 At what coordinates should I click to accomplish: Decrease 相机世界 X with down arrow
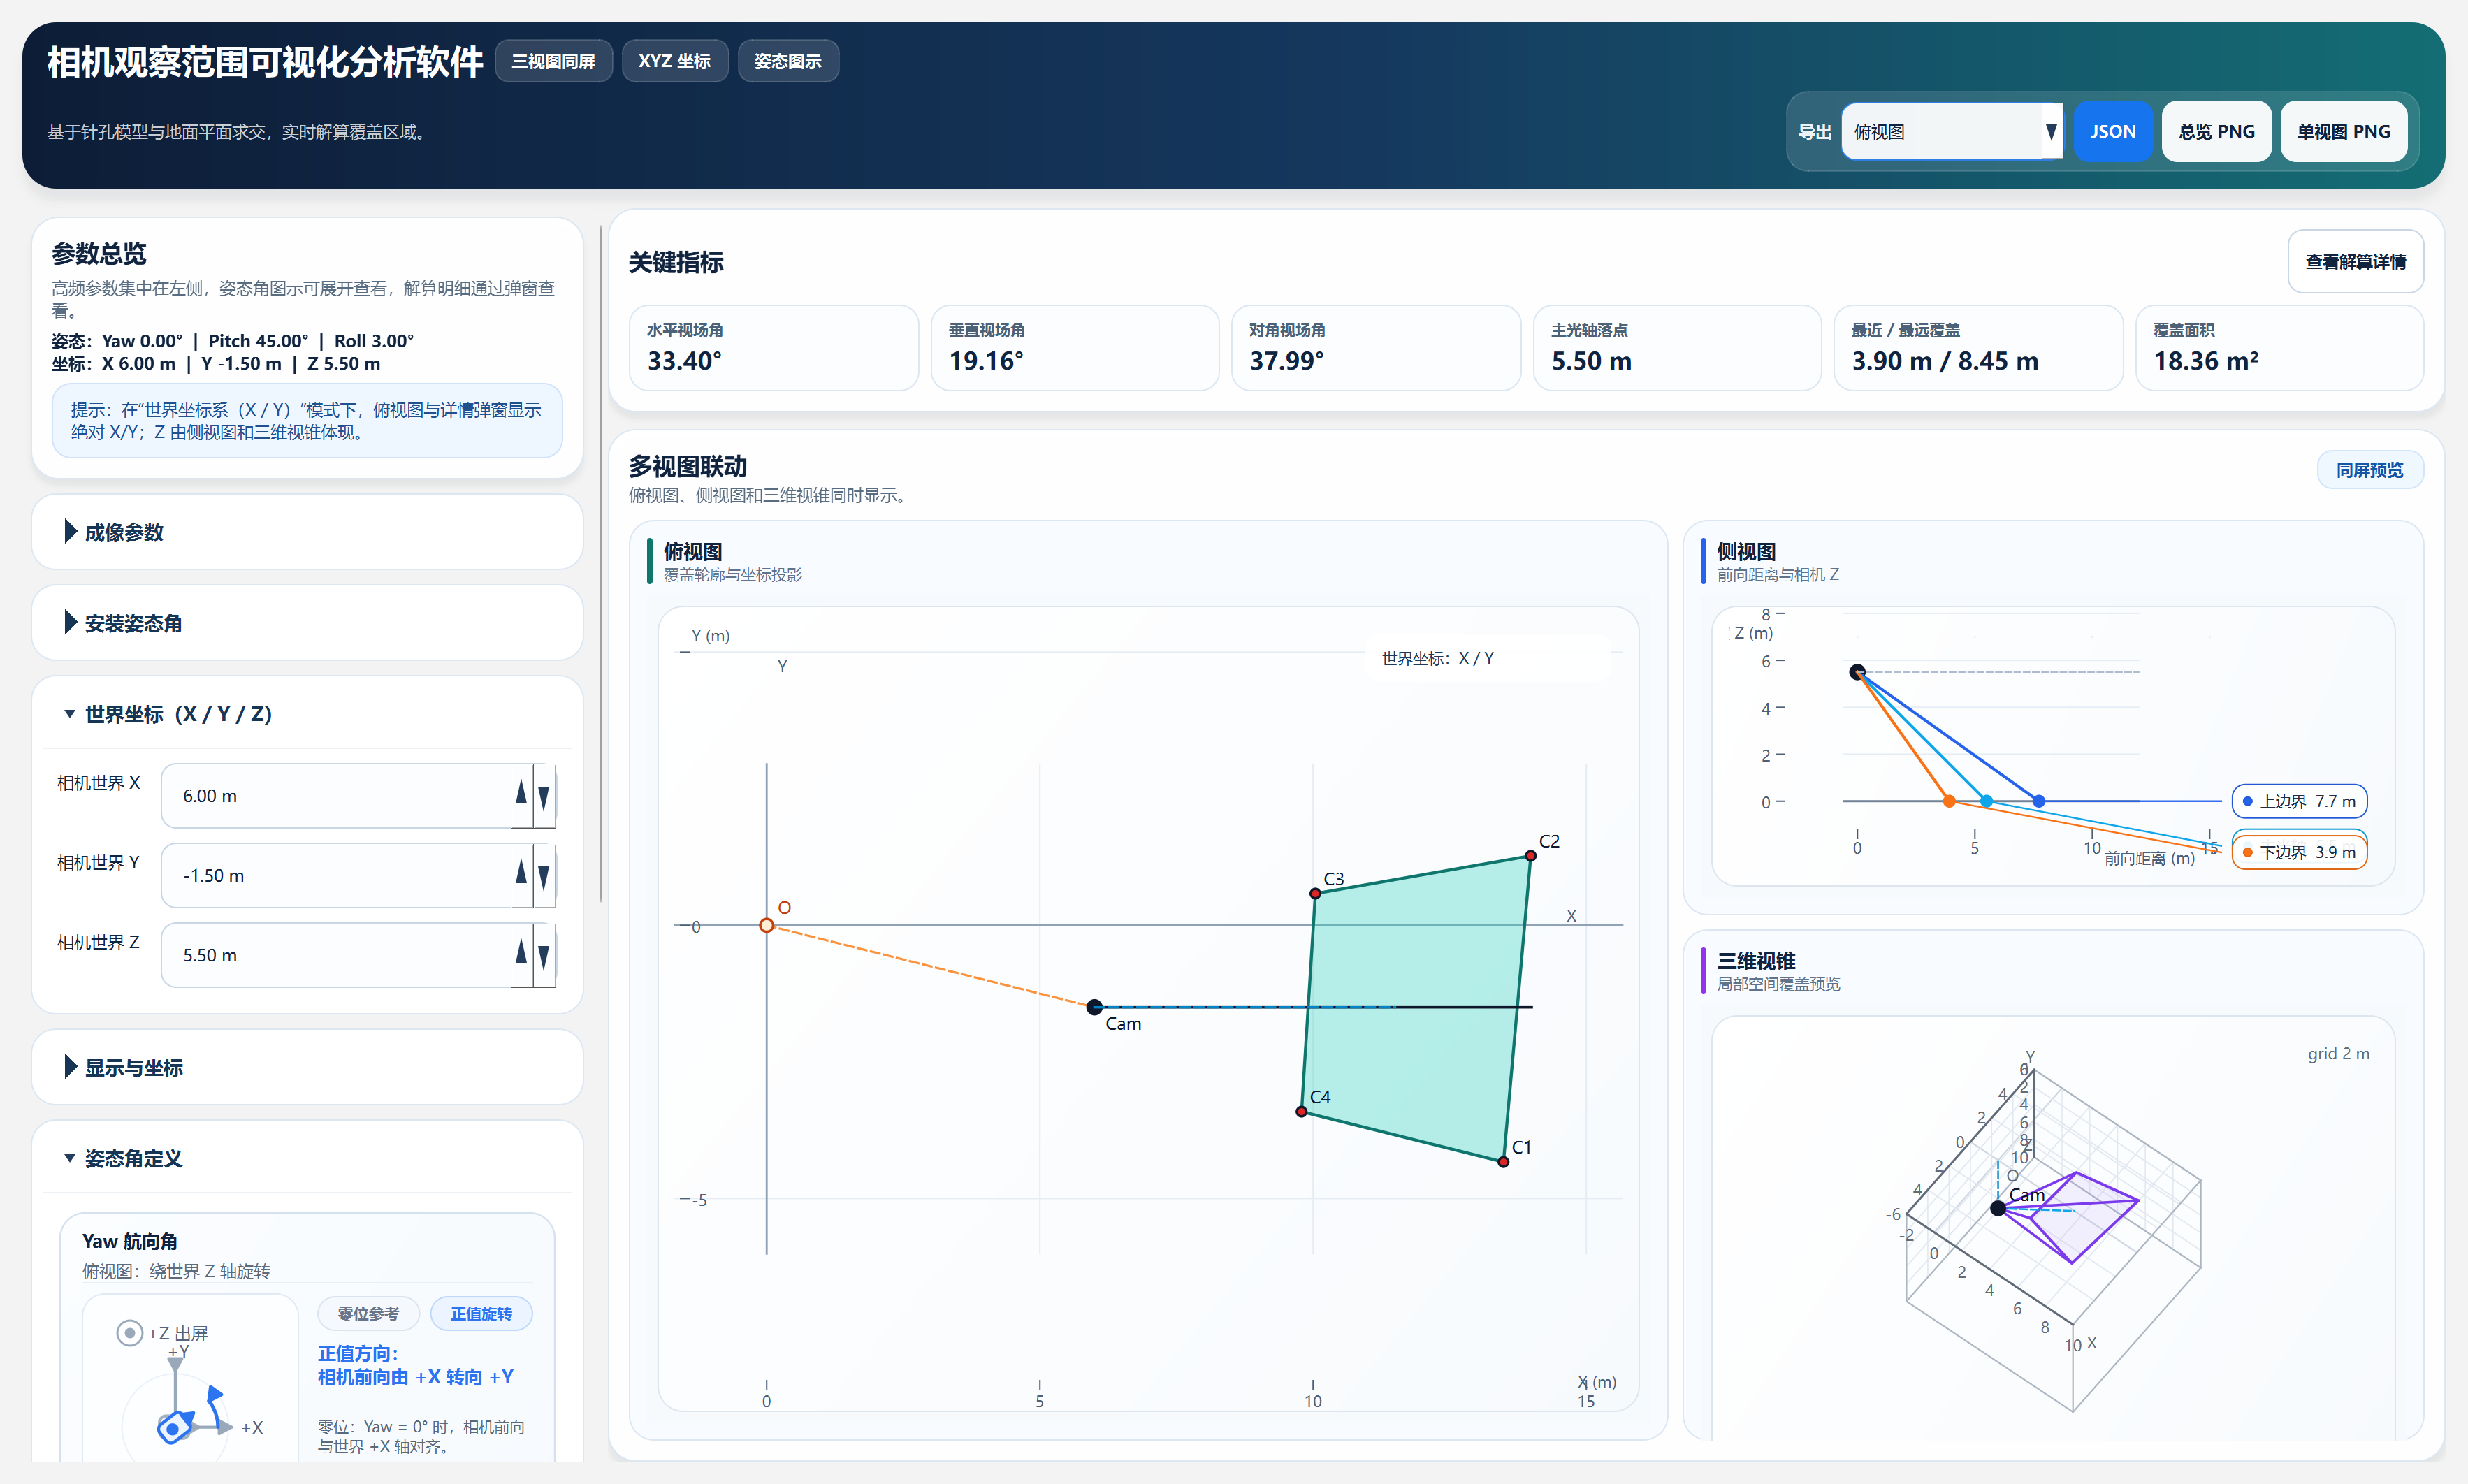coord(543,797)
